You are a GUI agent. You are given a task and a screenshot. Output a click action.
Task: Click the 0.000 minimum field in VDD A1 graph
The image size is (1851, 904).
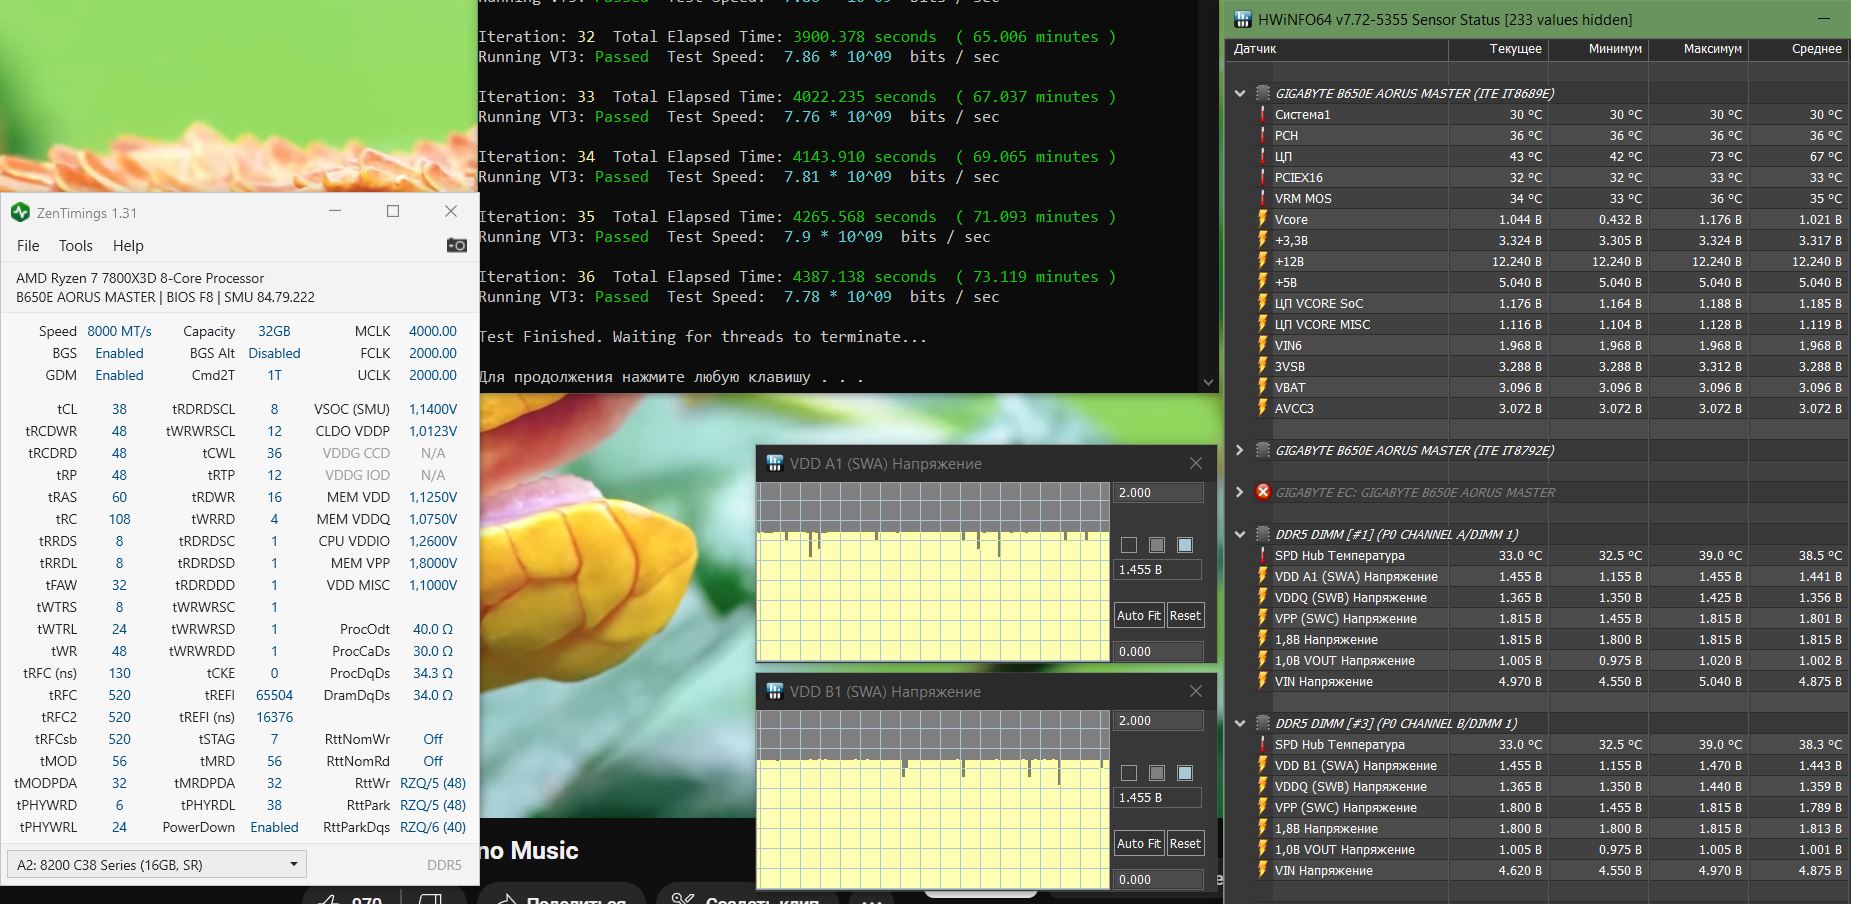pos(1158,651)
